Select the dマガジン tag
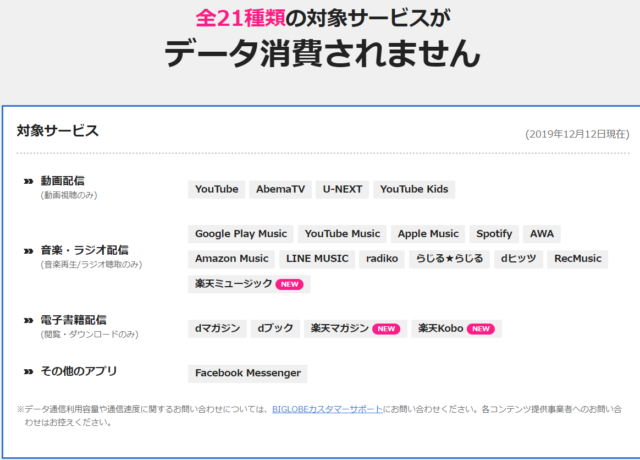 [217, 329]
